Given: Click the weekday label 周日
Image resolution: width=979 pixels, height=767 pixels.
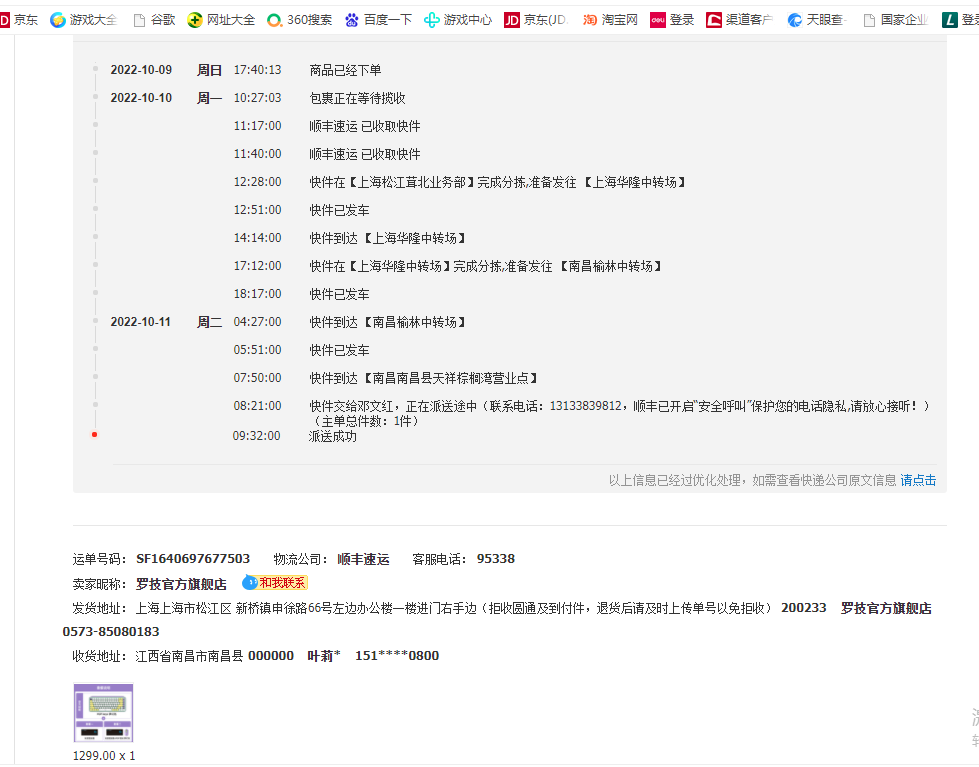Looking at the screenshot, I should [x=210, y=70].
